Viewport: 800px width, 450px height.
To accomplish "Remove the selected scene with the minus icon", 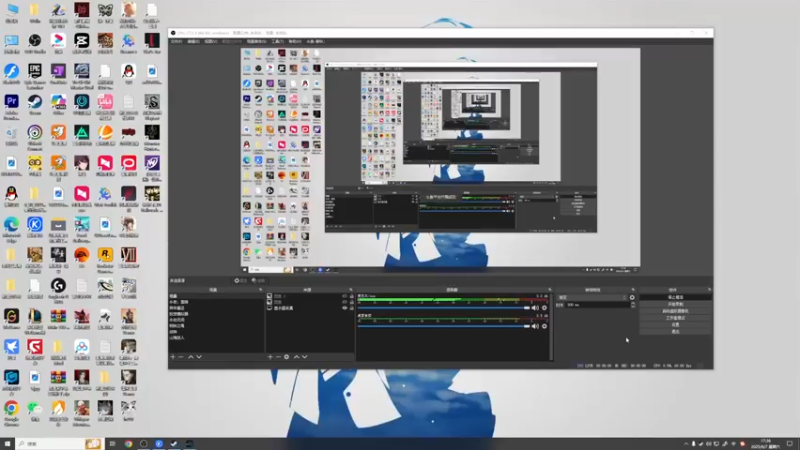I will (181, 357).
